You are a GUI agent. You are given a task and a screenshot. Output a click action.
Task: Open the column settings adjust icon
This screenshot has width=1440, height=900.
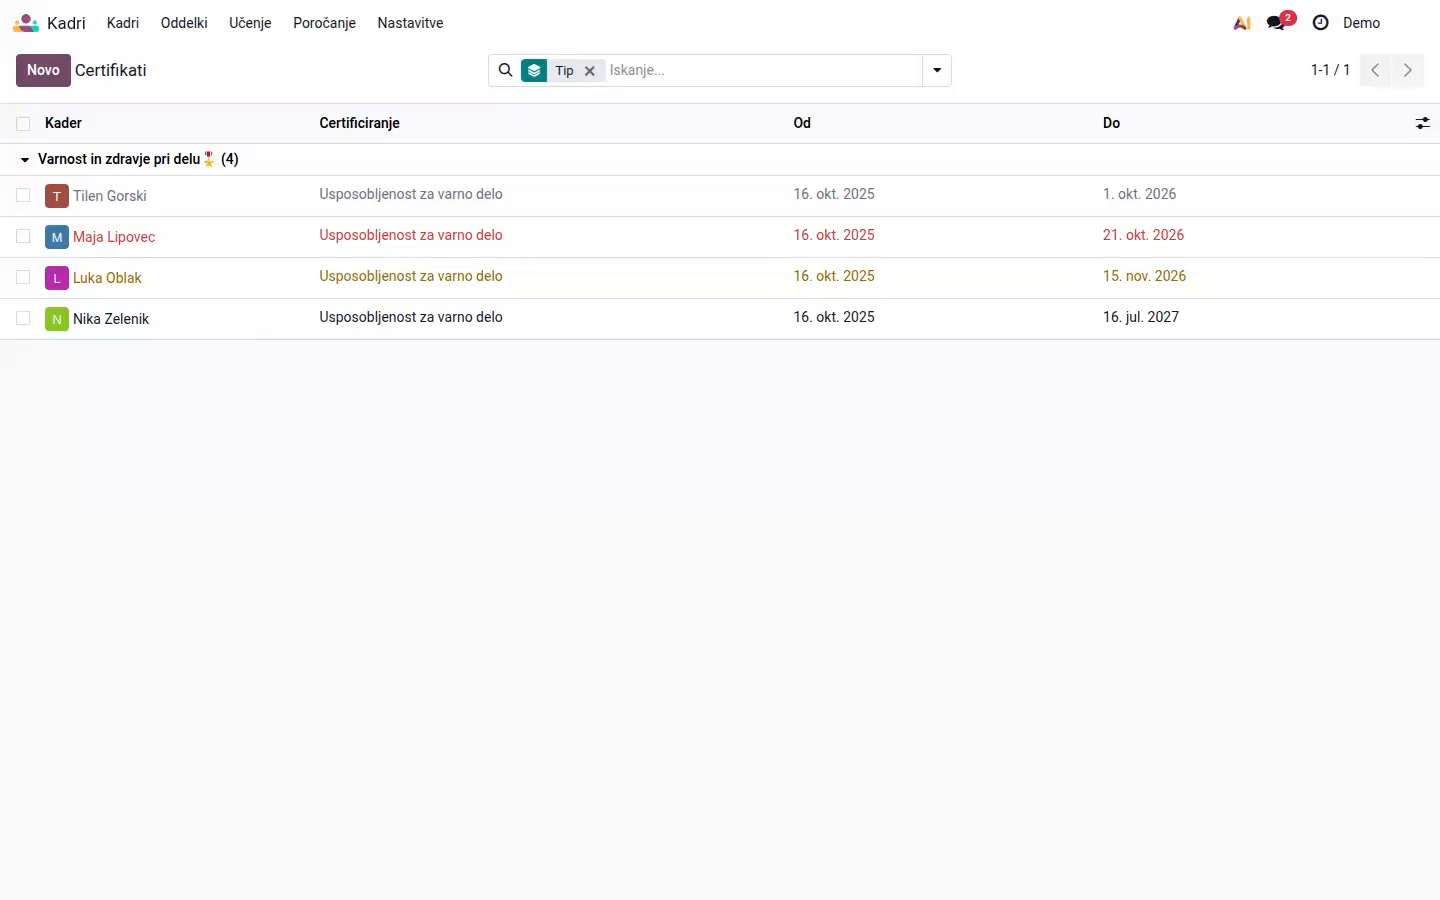(1422, 123)
